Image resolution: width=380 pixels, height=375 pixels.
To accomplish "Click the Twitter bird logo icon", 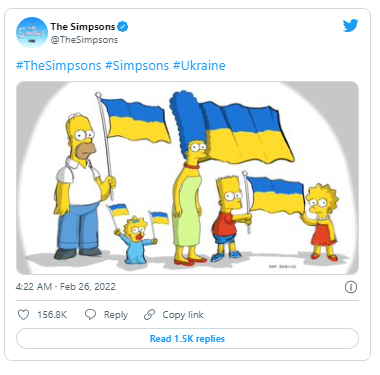I will 350,26.
